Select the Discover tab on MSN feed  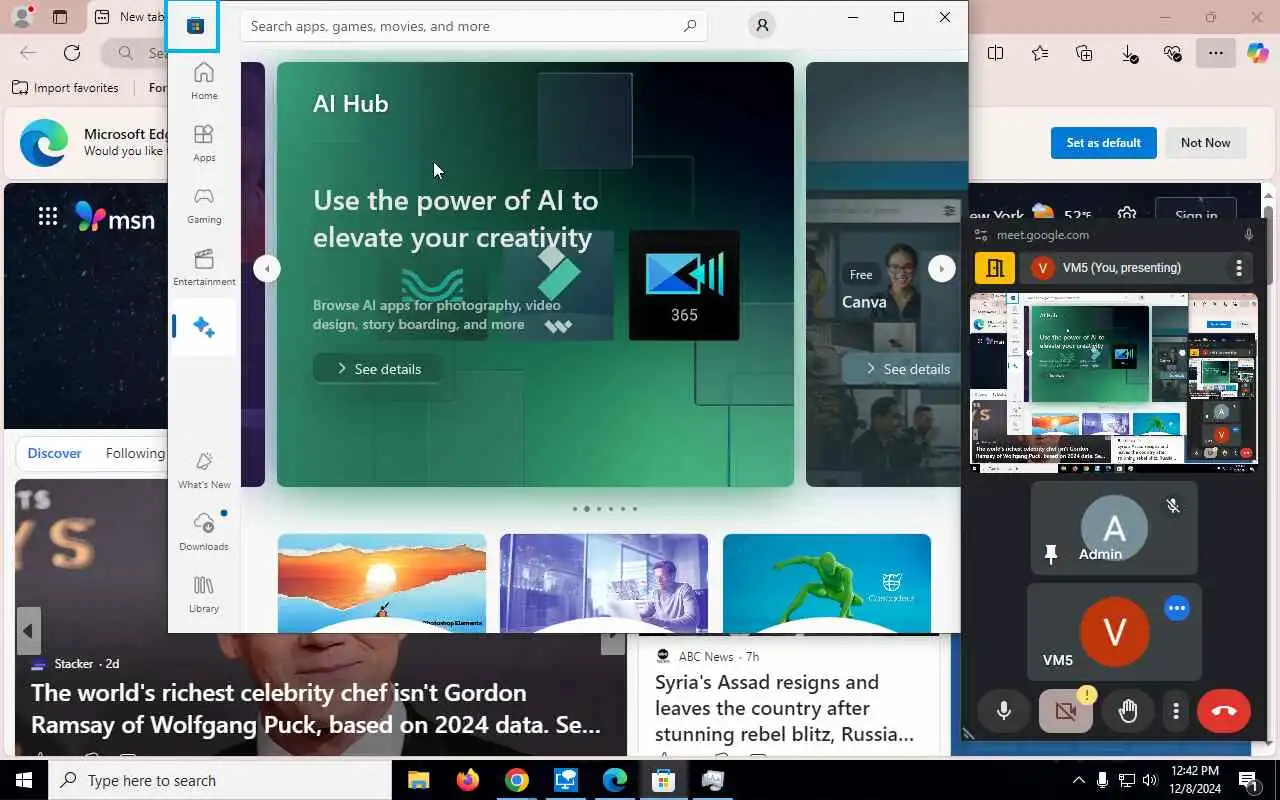[54, 453]
